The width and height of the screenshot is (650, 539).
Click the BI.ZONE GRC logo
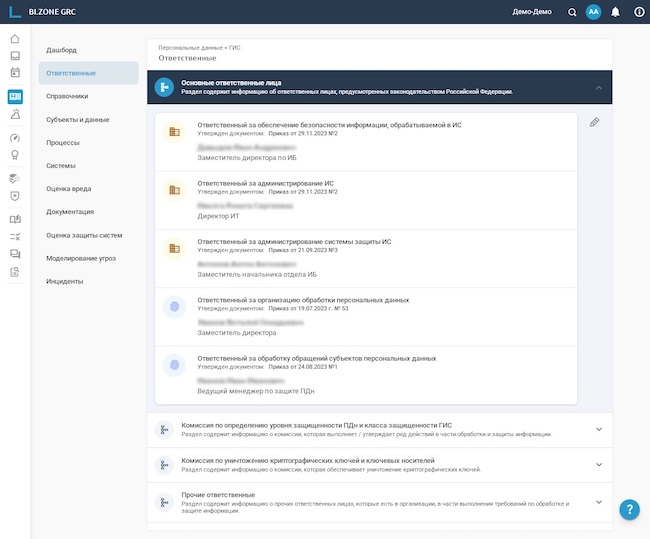[x=43, y=12]
